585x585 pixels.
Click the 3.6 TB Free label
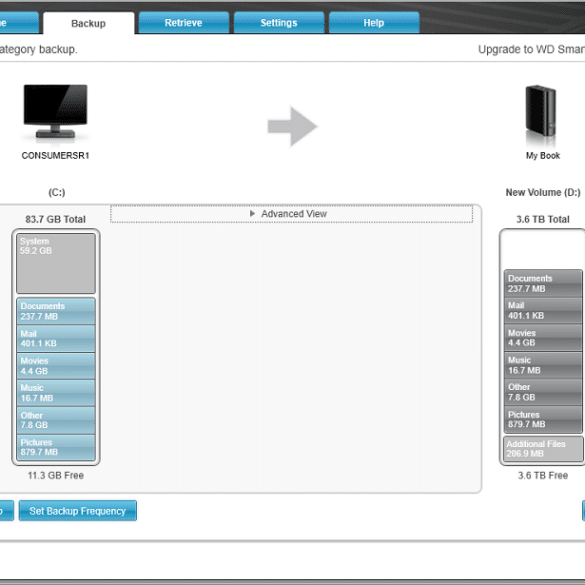point(543,475)
